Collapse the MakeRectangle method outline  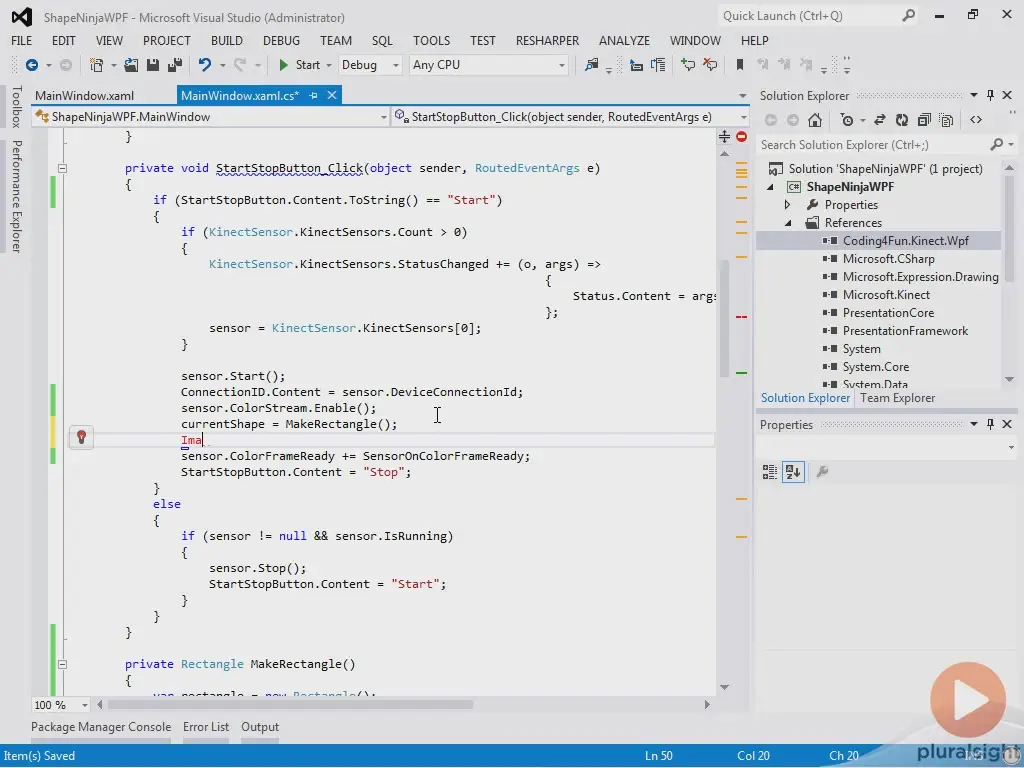62,664
